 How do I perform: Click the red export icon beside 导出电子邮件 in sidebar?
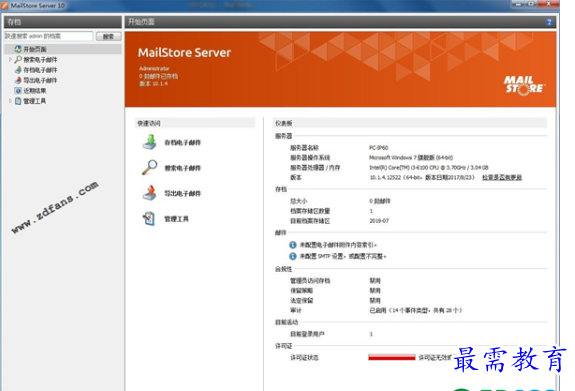[x=18, y=80]
